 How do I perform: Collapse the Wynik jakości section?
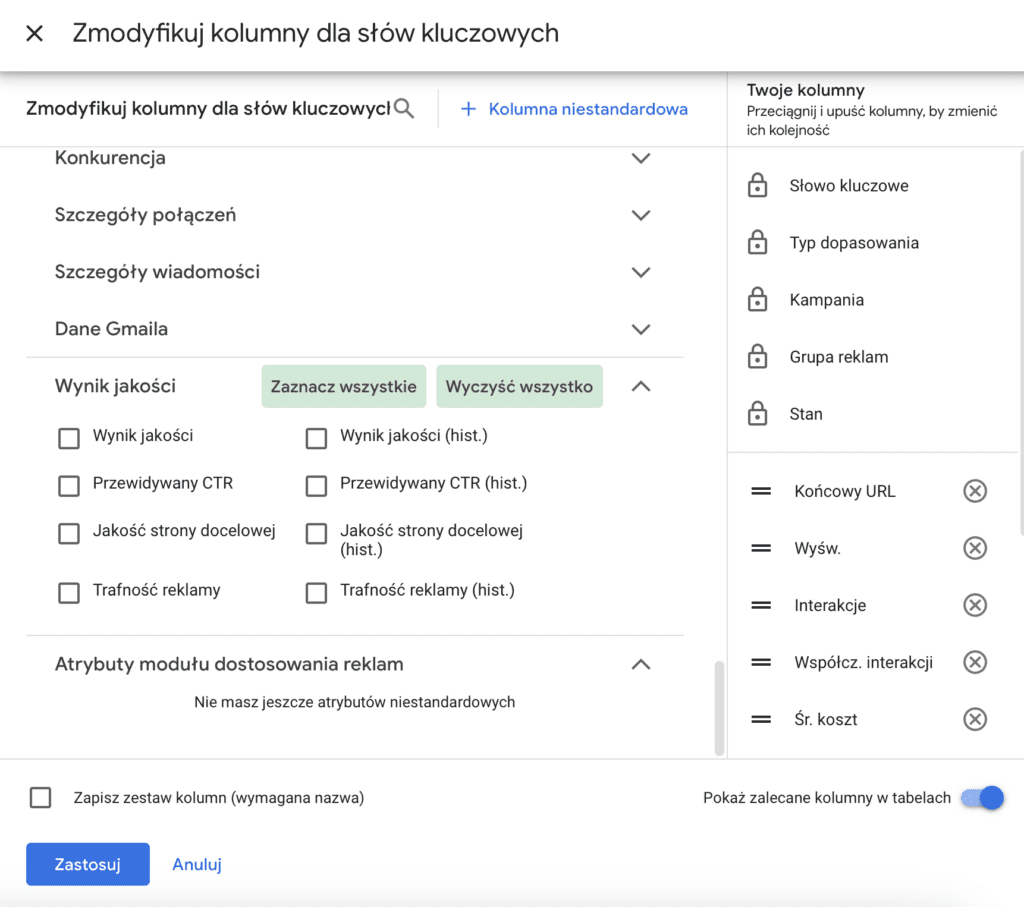coord(641,387)
